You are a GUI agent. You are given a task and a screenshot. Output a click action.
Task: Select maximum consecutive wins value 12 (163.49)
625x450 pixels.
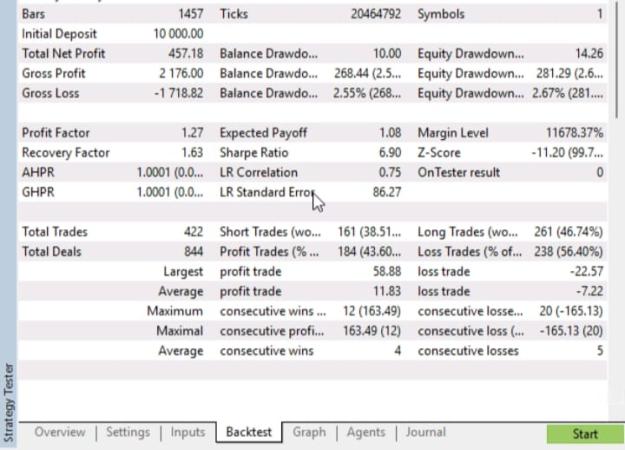point(371,311)
